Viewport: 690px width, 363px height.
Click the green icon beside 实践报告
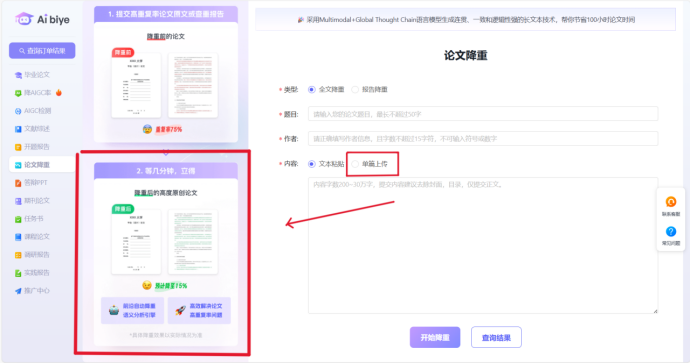tap(18, 273)
